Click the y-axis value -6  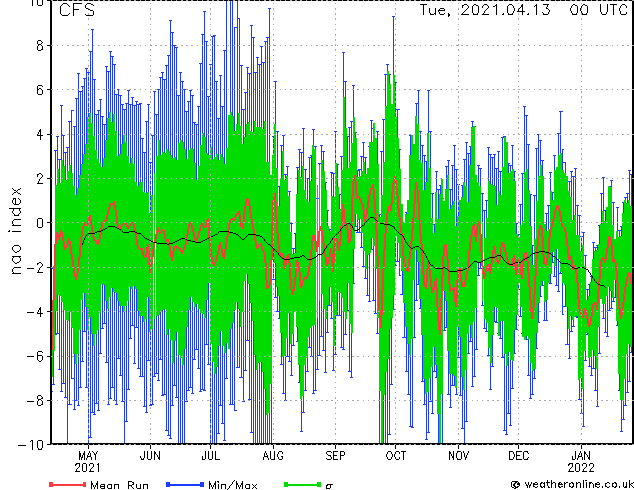coord(35,356)
